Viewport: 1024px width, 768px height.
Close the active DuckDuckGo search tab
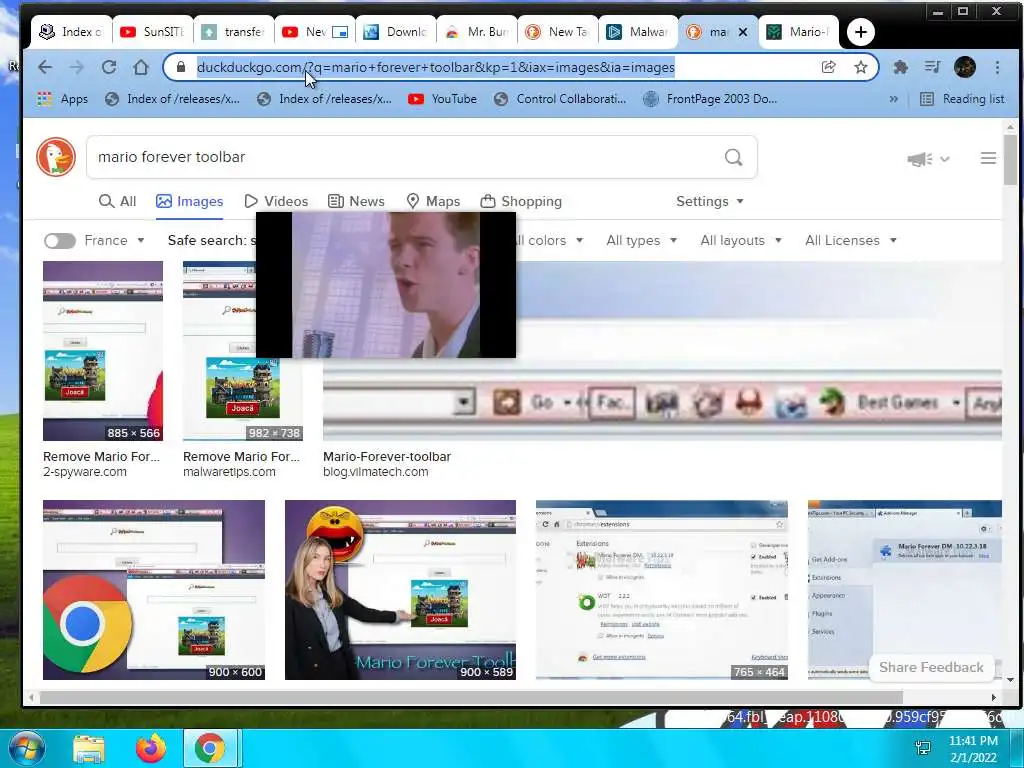click(743, 32)
